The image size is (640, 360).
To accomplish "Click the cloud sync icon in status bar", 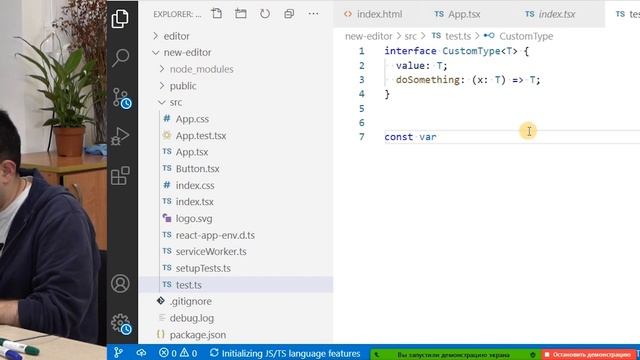I will point(141,353).
